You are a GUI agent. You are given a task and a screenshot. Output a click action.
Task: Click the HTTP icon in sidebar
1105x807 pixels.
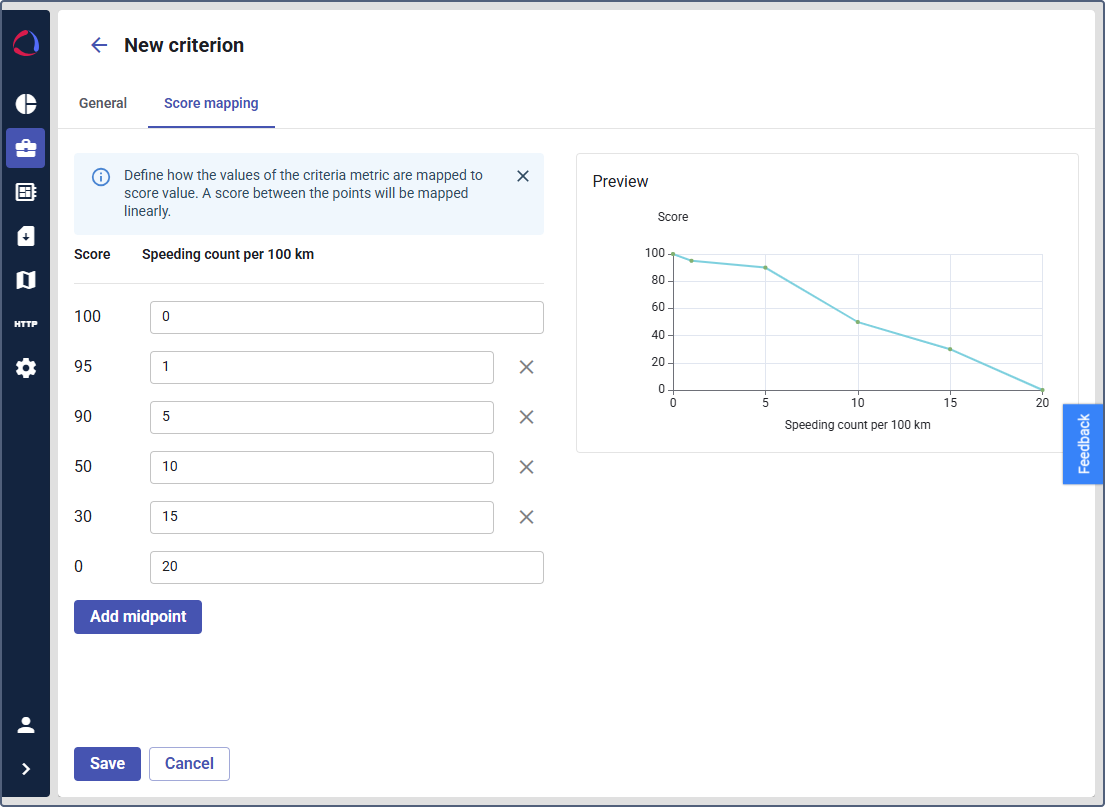(x=26, y=324)
